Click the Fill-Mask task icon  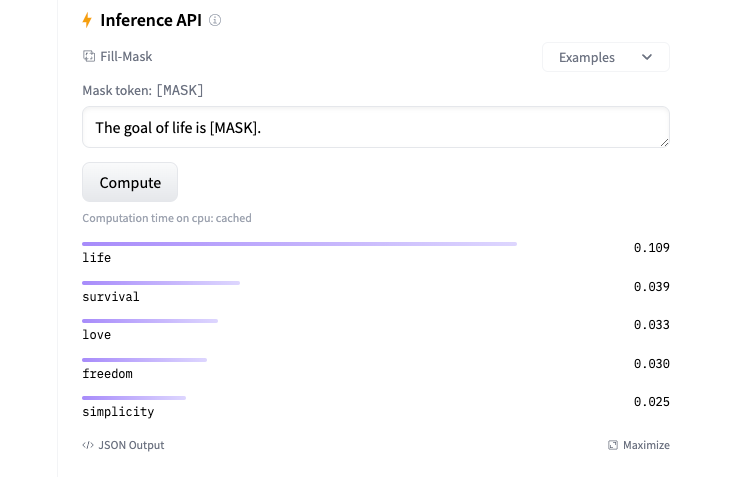[x=89, y=56]
